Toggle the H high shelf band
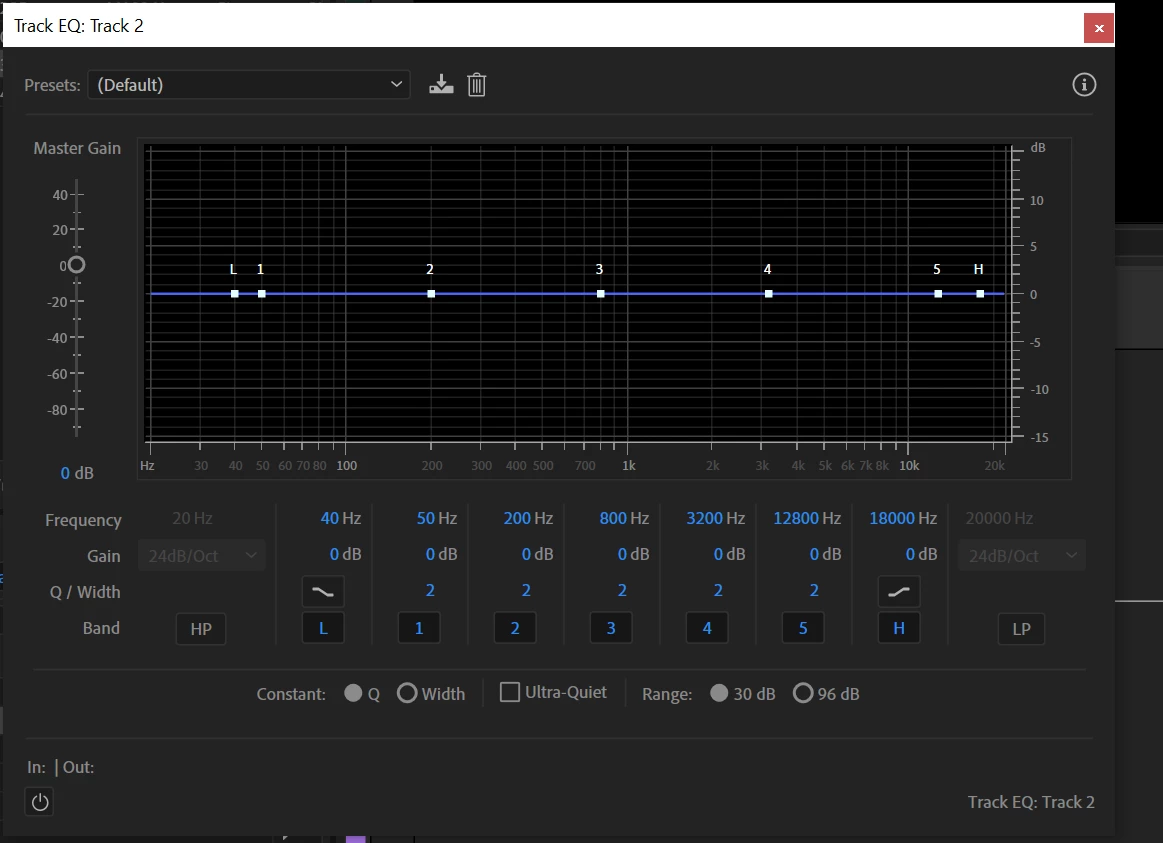This screenshot has width=1163, height=843. click(899, 628)
